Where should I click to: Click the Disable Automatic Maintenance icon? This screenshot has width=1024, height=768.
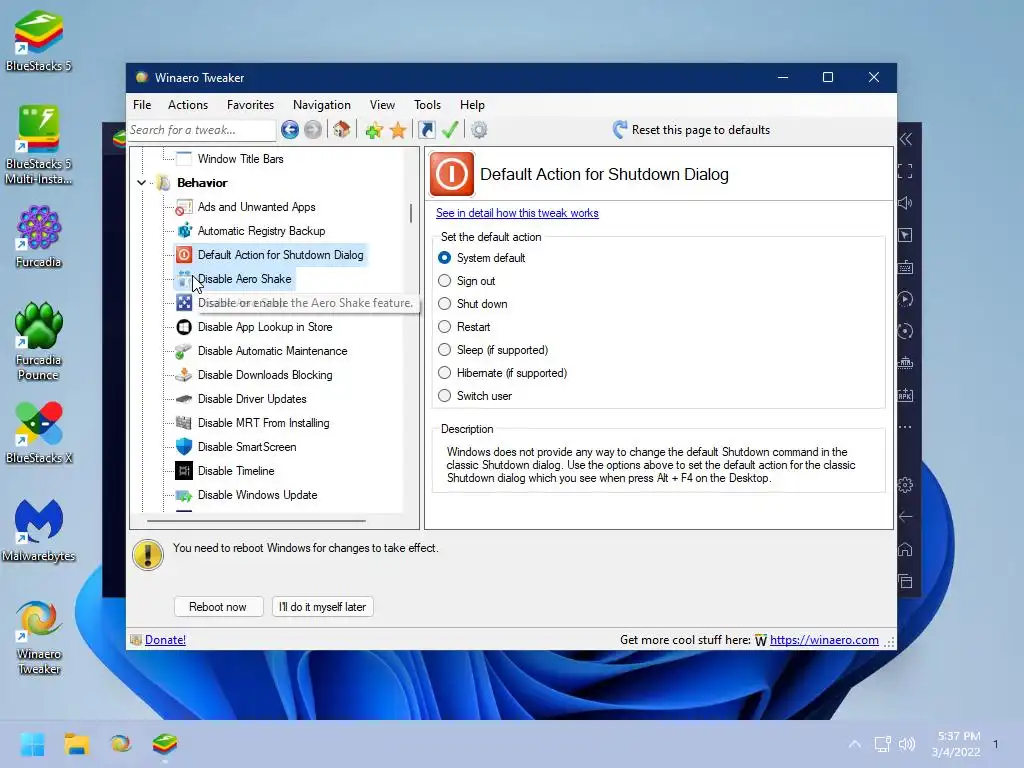click(x=184, y=351)
